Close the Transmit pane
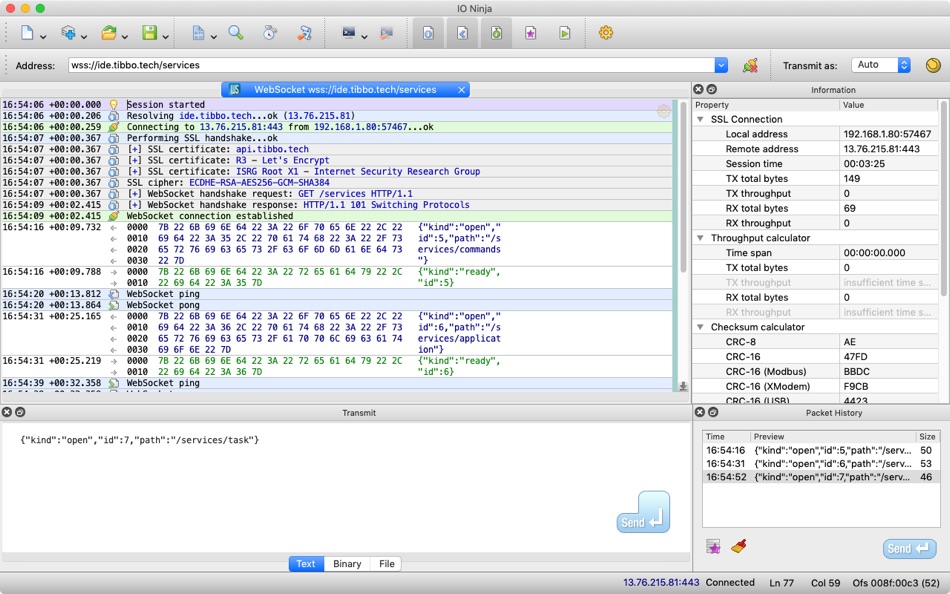Viewport: 950px width, 594px height. 7,412
